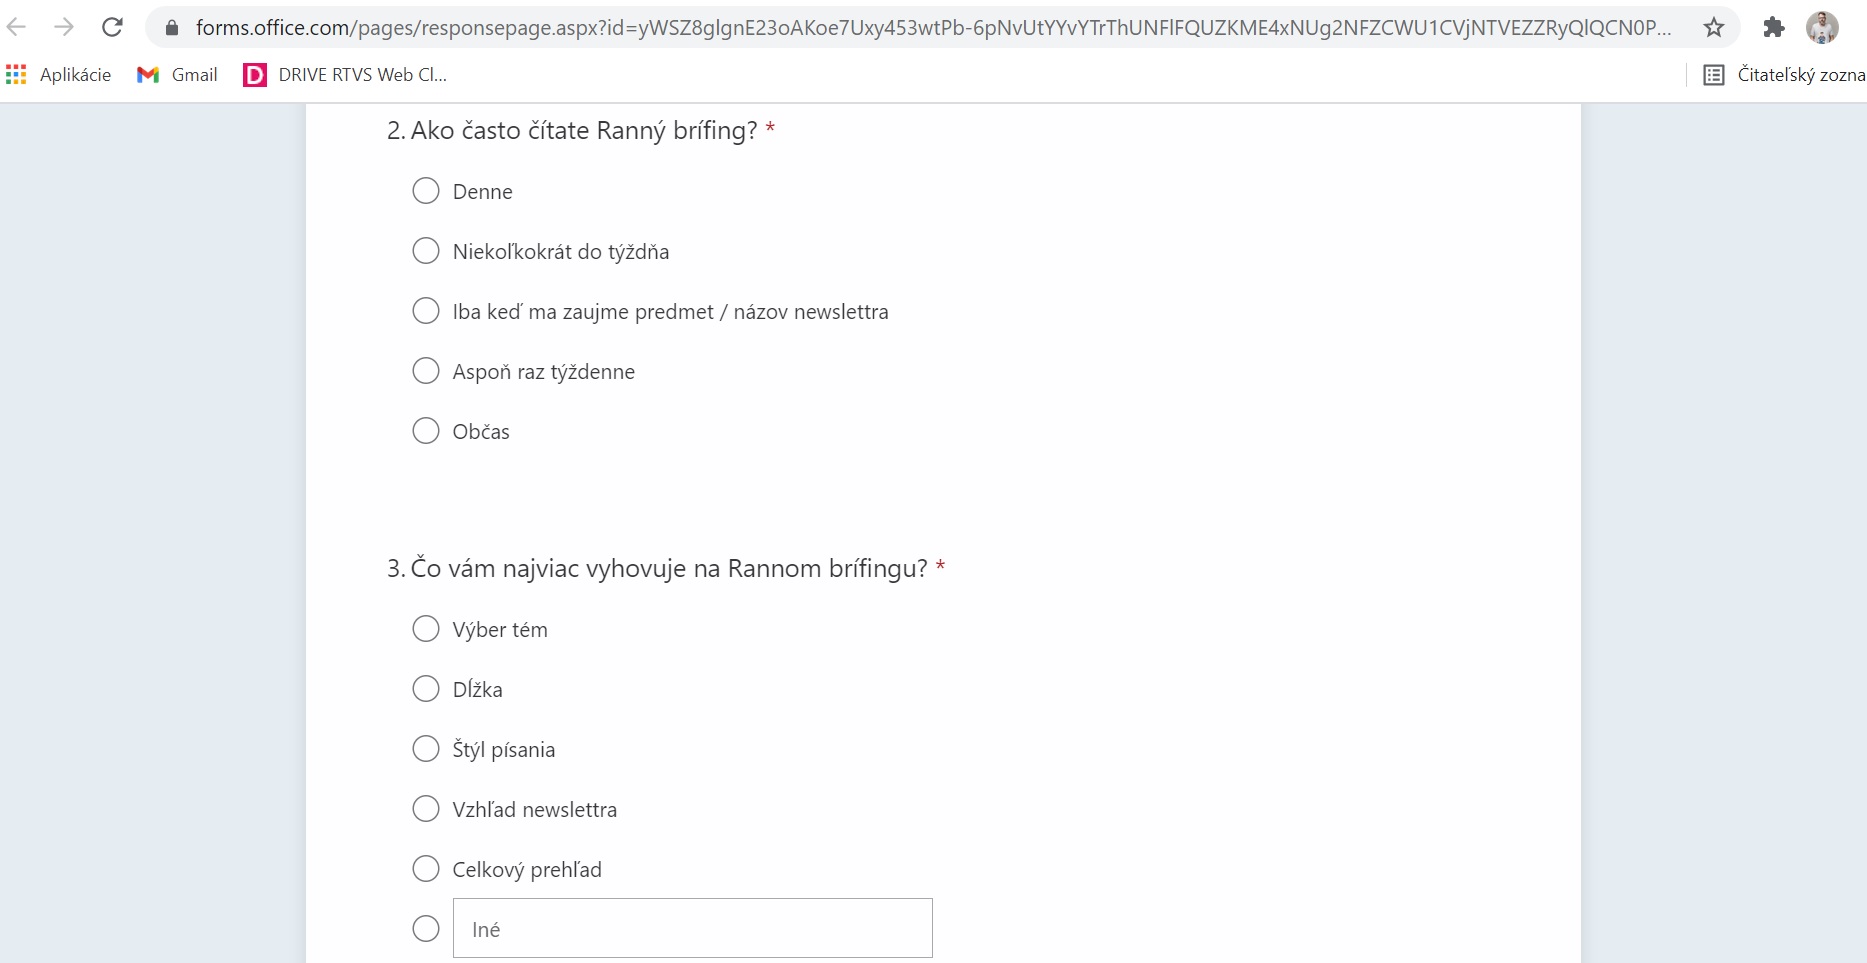This screenshot has height=963, width=1867.
Task: Click the site lock icon in address bar
Action: pyautogui.click(x=172, y=28)
